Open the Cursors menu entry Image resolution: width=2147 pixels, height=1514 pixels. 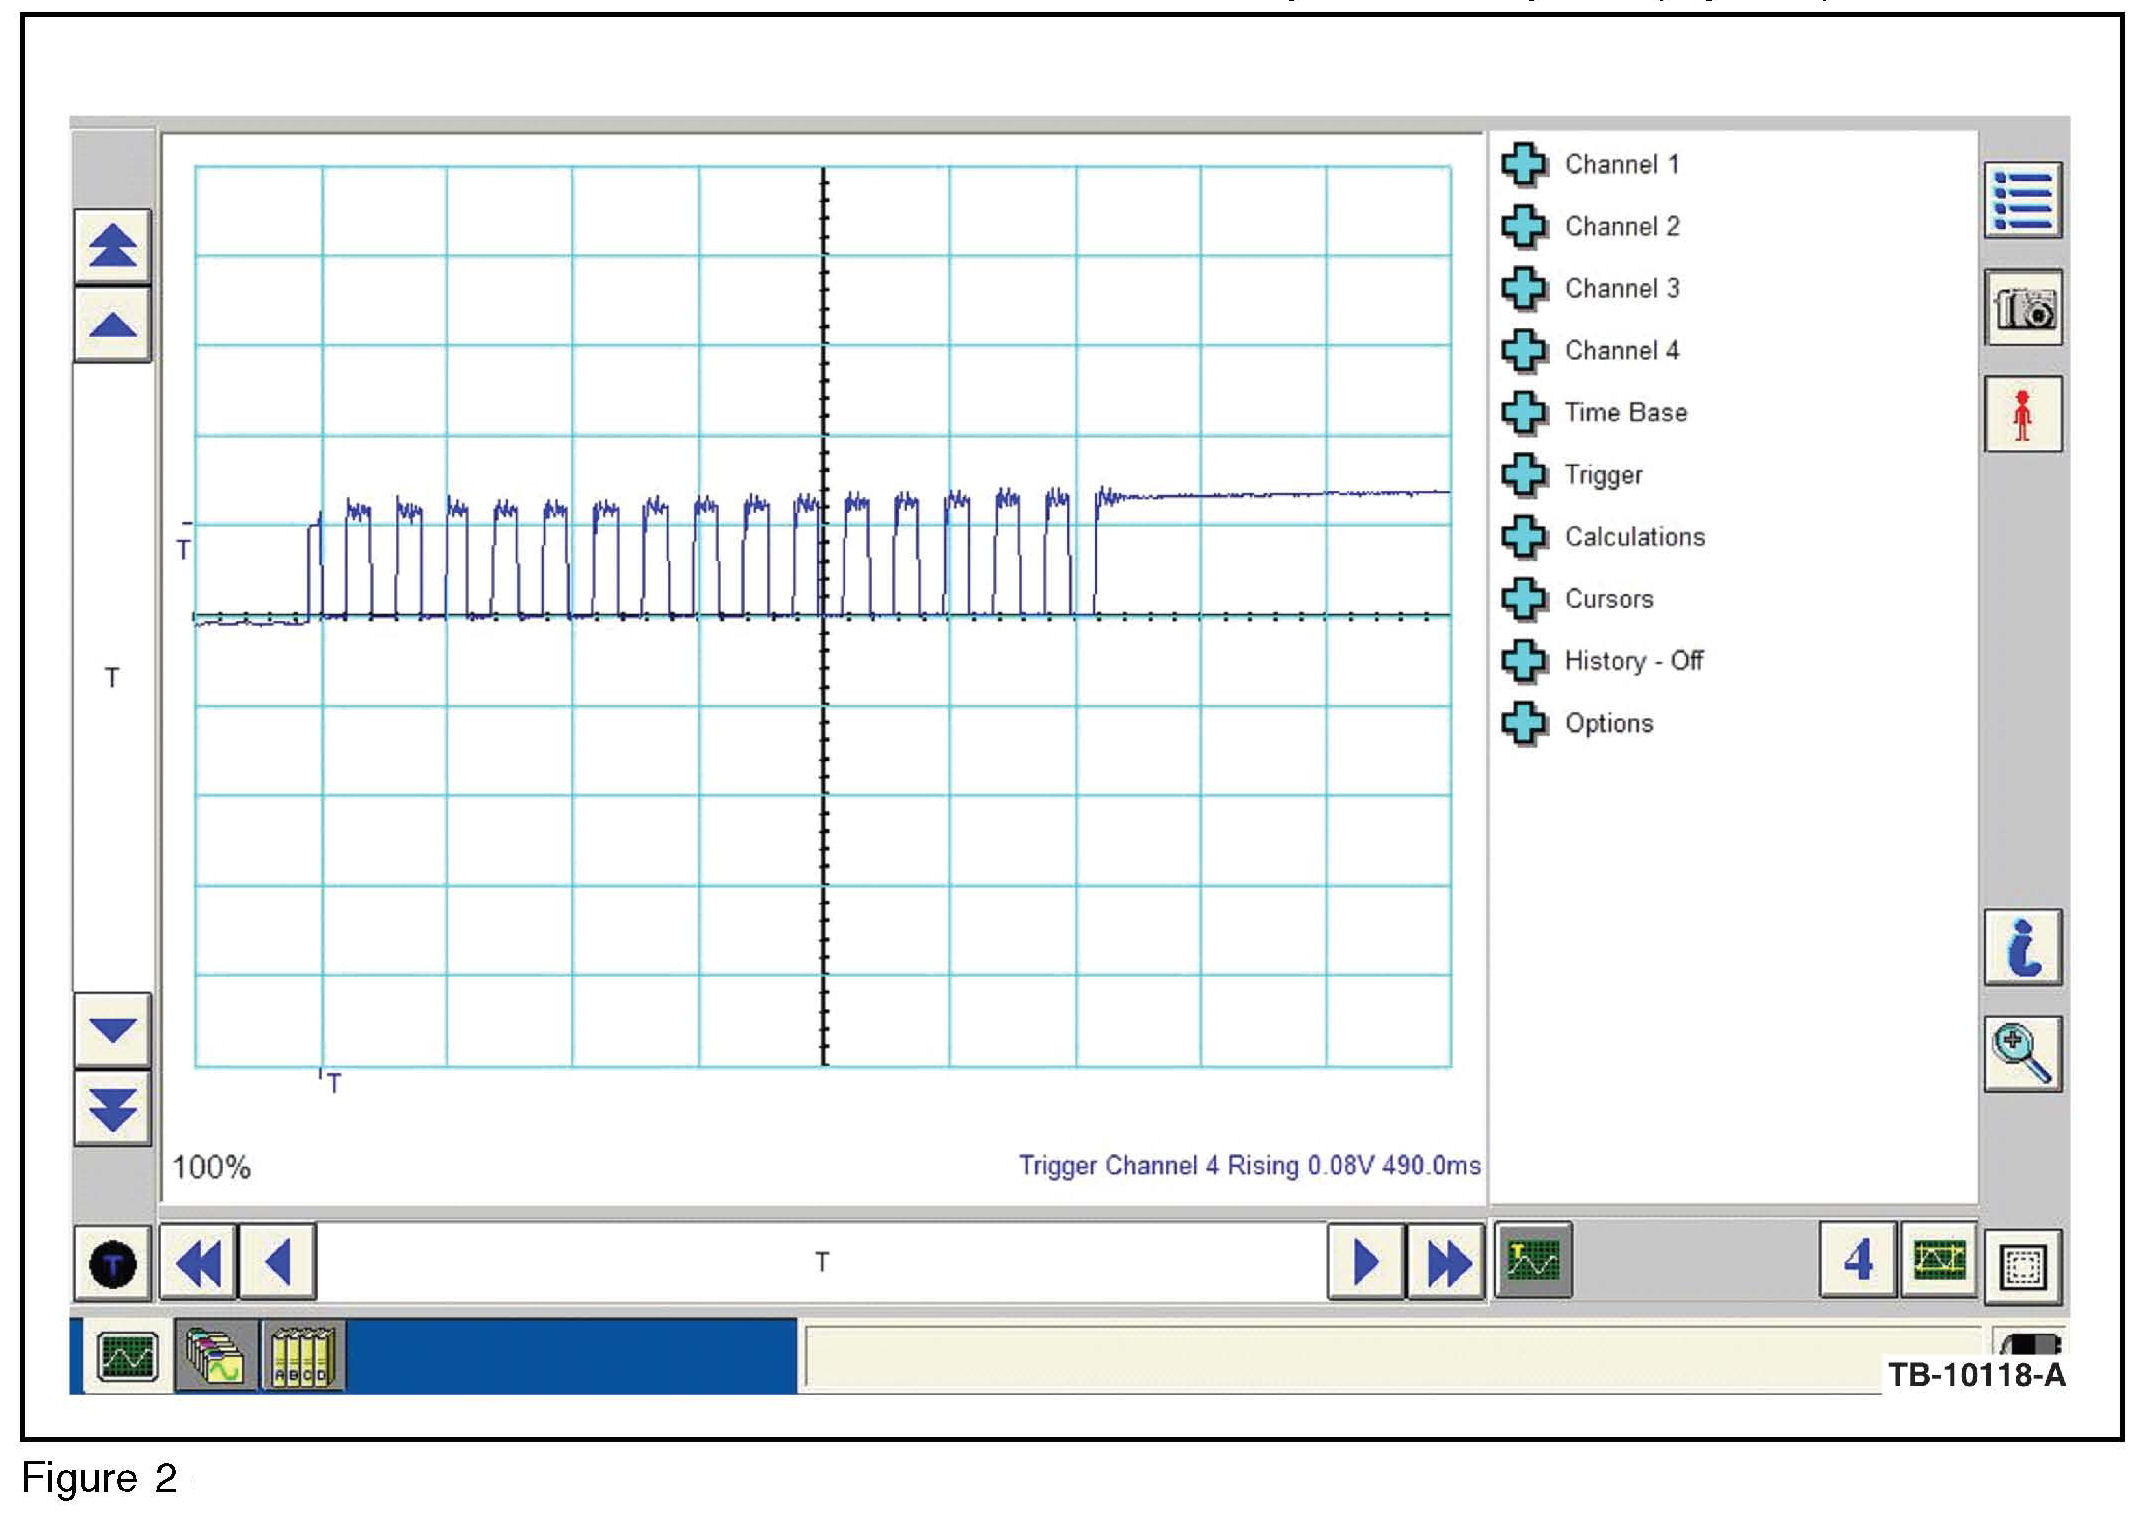pyautogui.click(x=1608, y=599)
